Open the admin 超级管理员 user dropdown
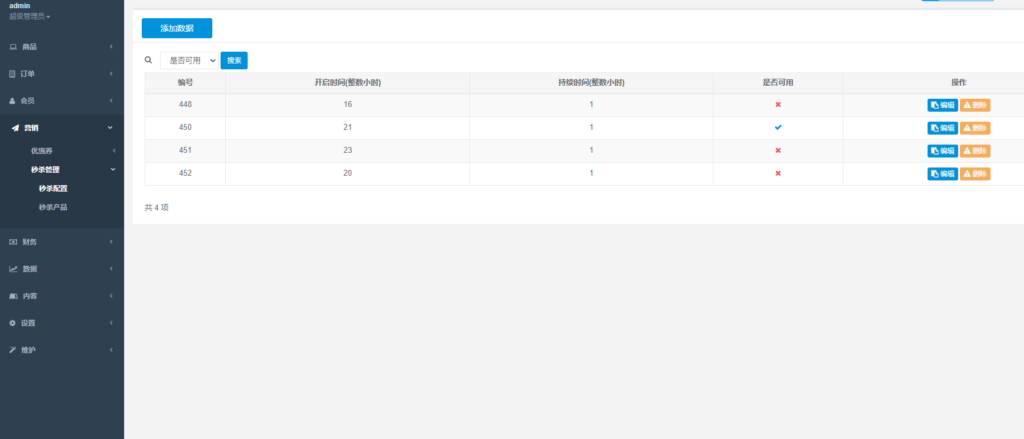Viewport: 1024px width, 439px height. click(x=29, y=17)
